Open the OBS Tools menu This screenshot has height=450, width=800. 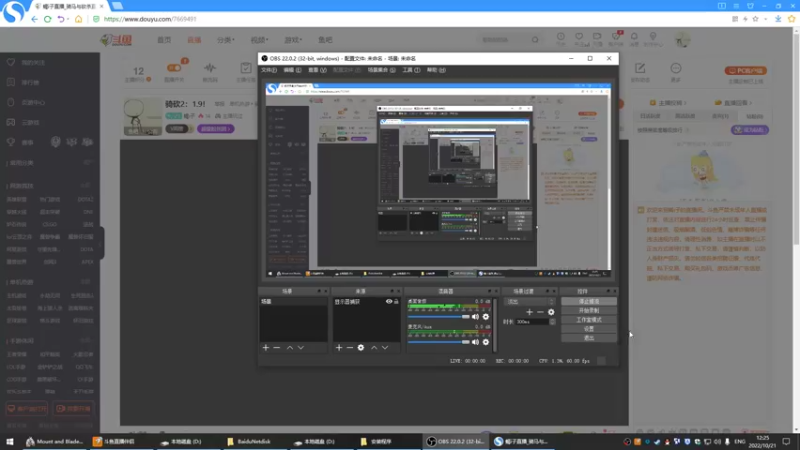click(x=411, y=70)
